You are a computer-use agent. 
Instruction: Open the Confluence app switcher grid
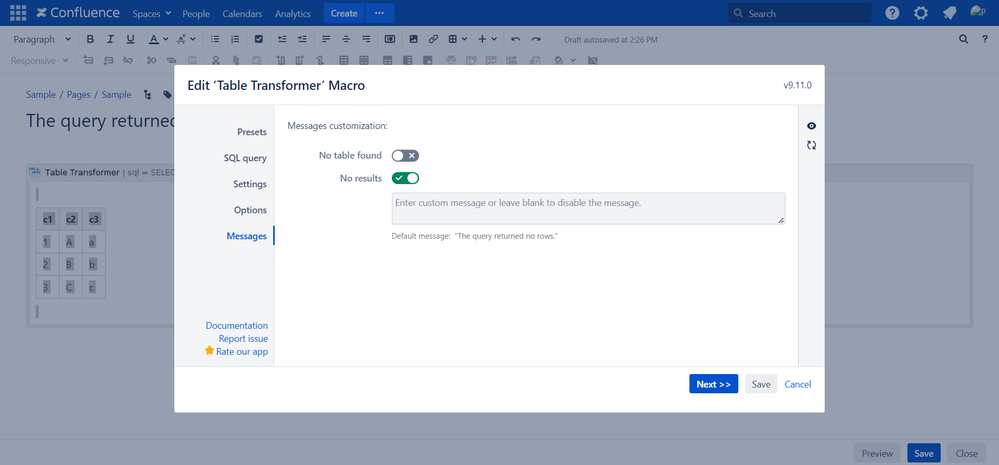(18, 13)
